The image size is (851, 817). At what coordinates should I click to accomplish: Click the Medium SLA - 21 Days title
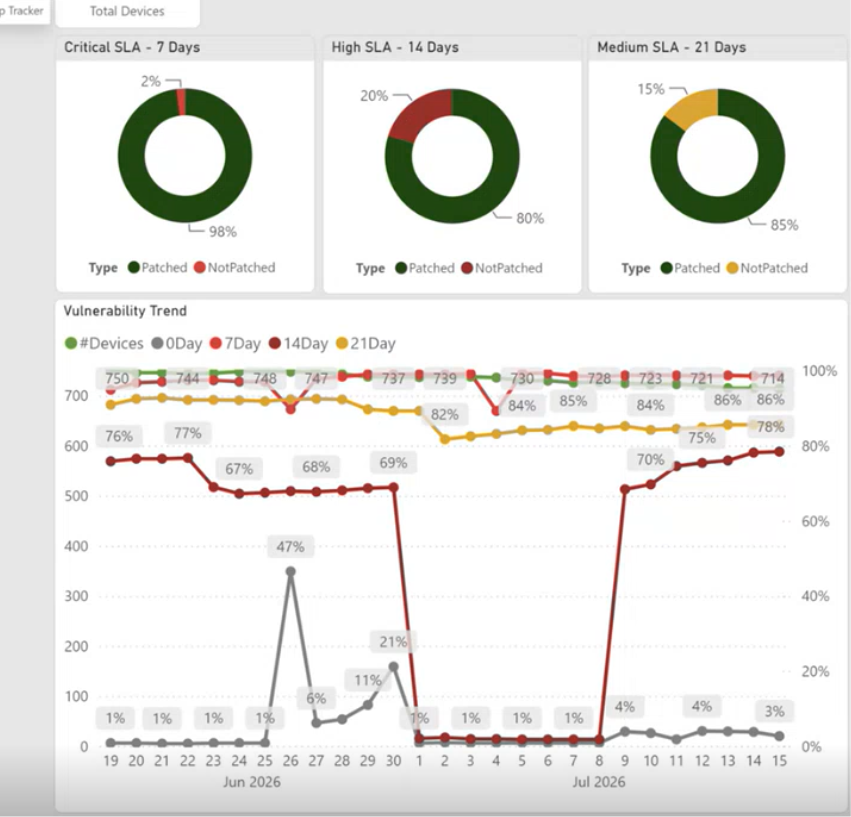[x=671, y=47]
